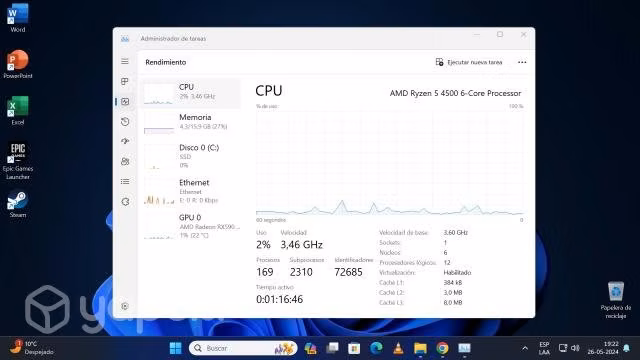Open the volume icon in system tray
Screen dimensions: 640x360
(x=576, y=348)
